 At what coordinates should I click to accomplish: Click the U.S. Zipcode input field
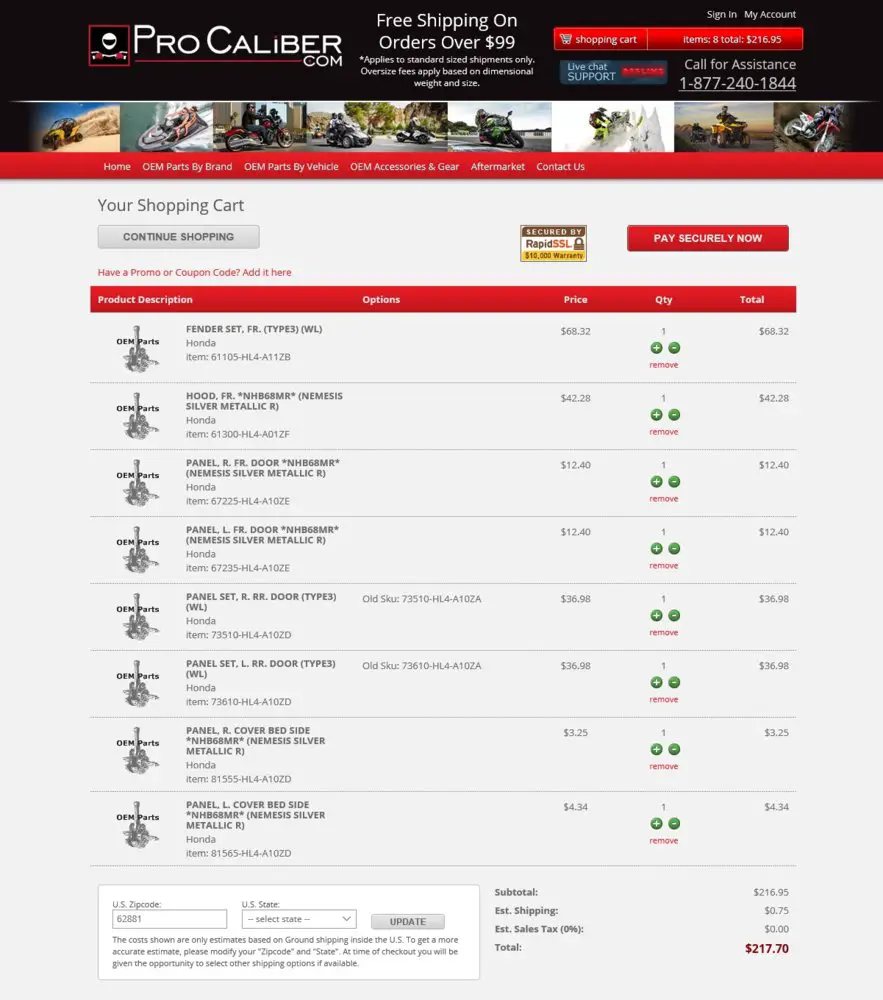(x=170, y=919)
